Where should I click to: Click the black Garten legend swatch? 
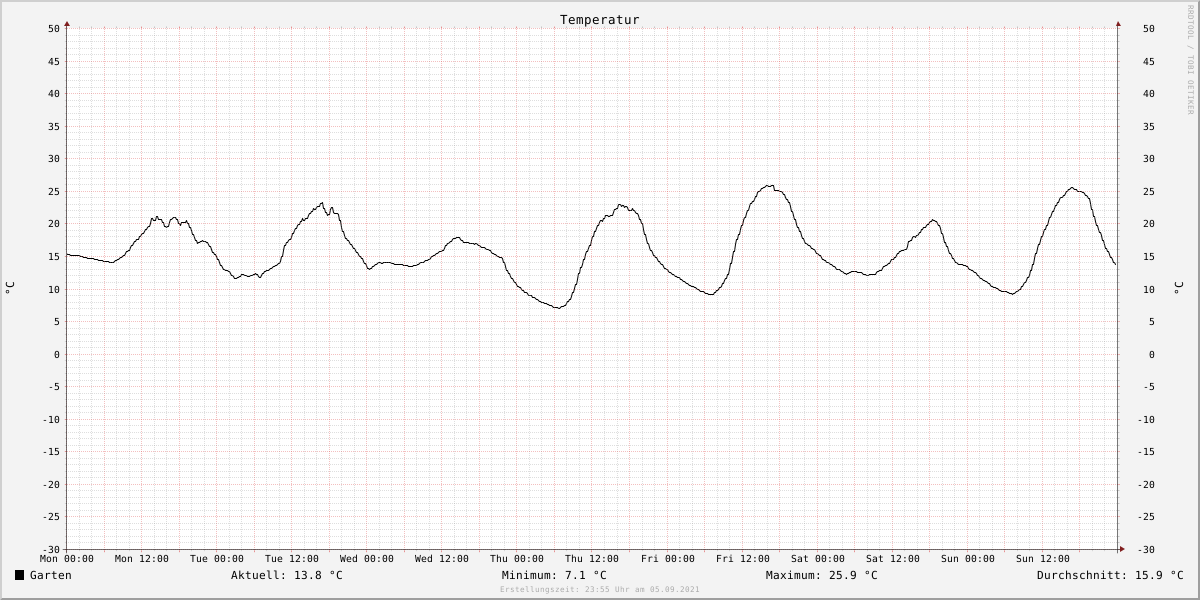(20, 575)
